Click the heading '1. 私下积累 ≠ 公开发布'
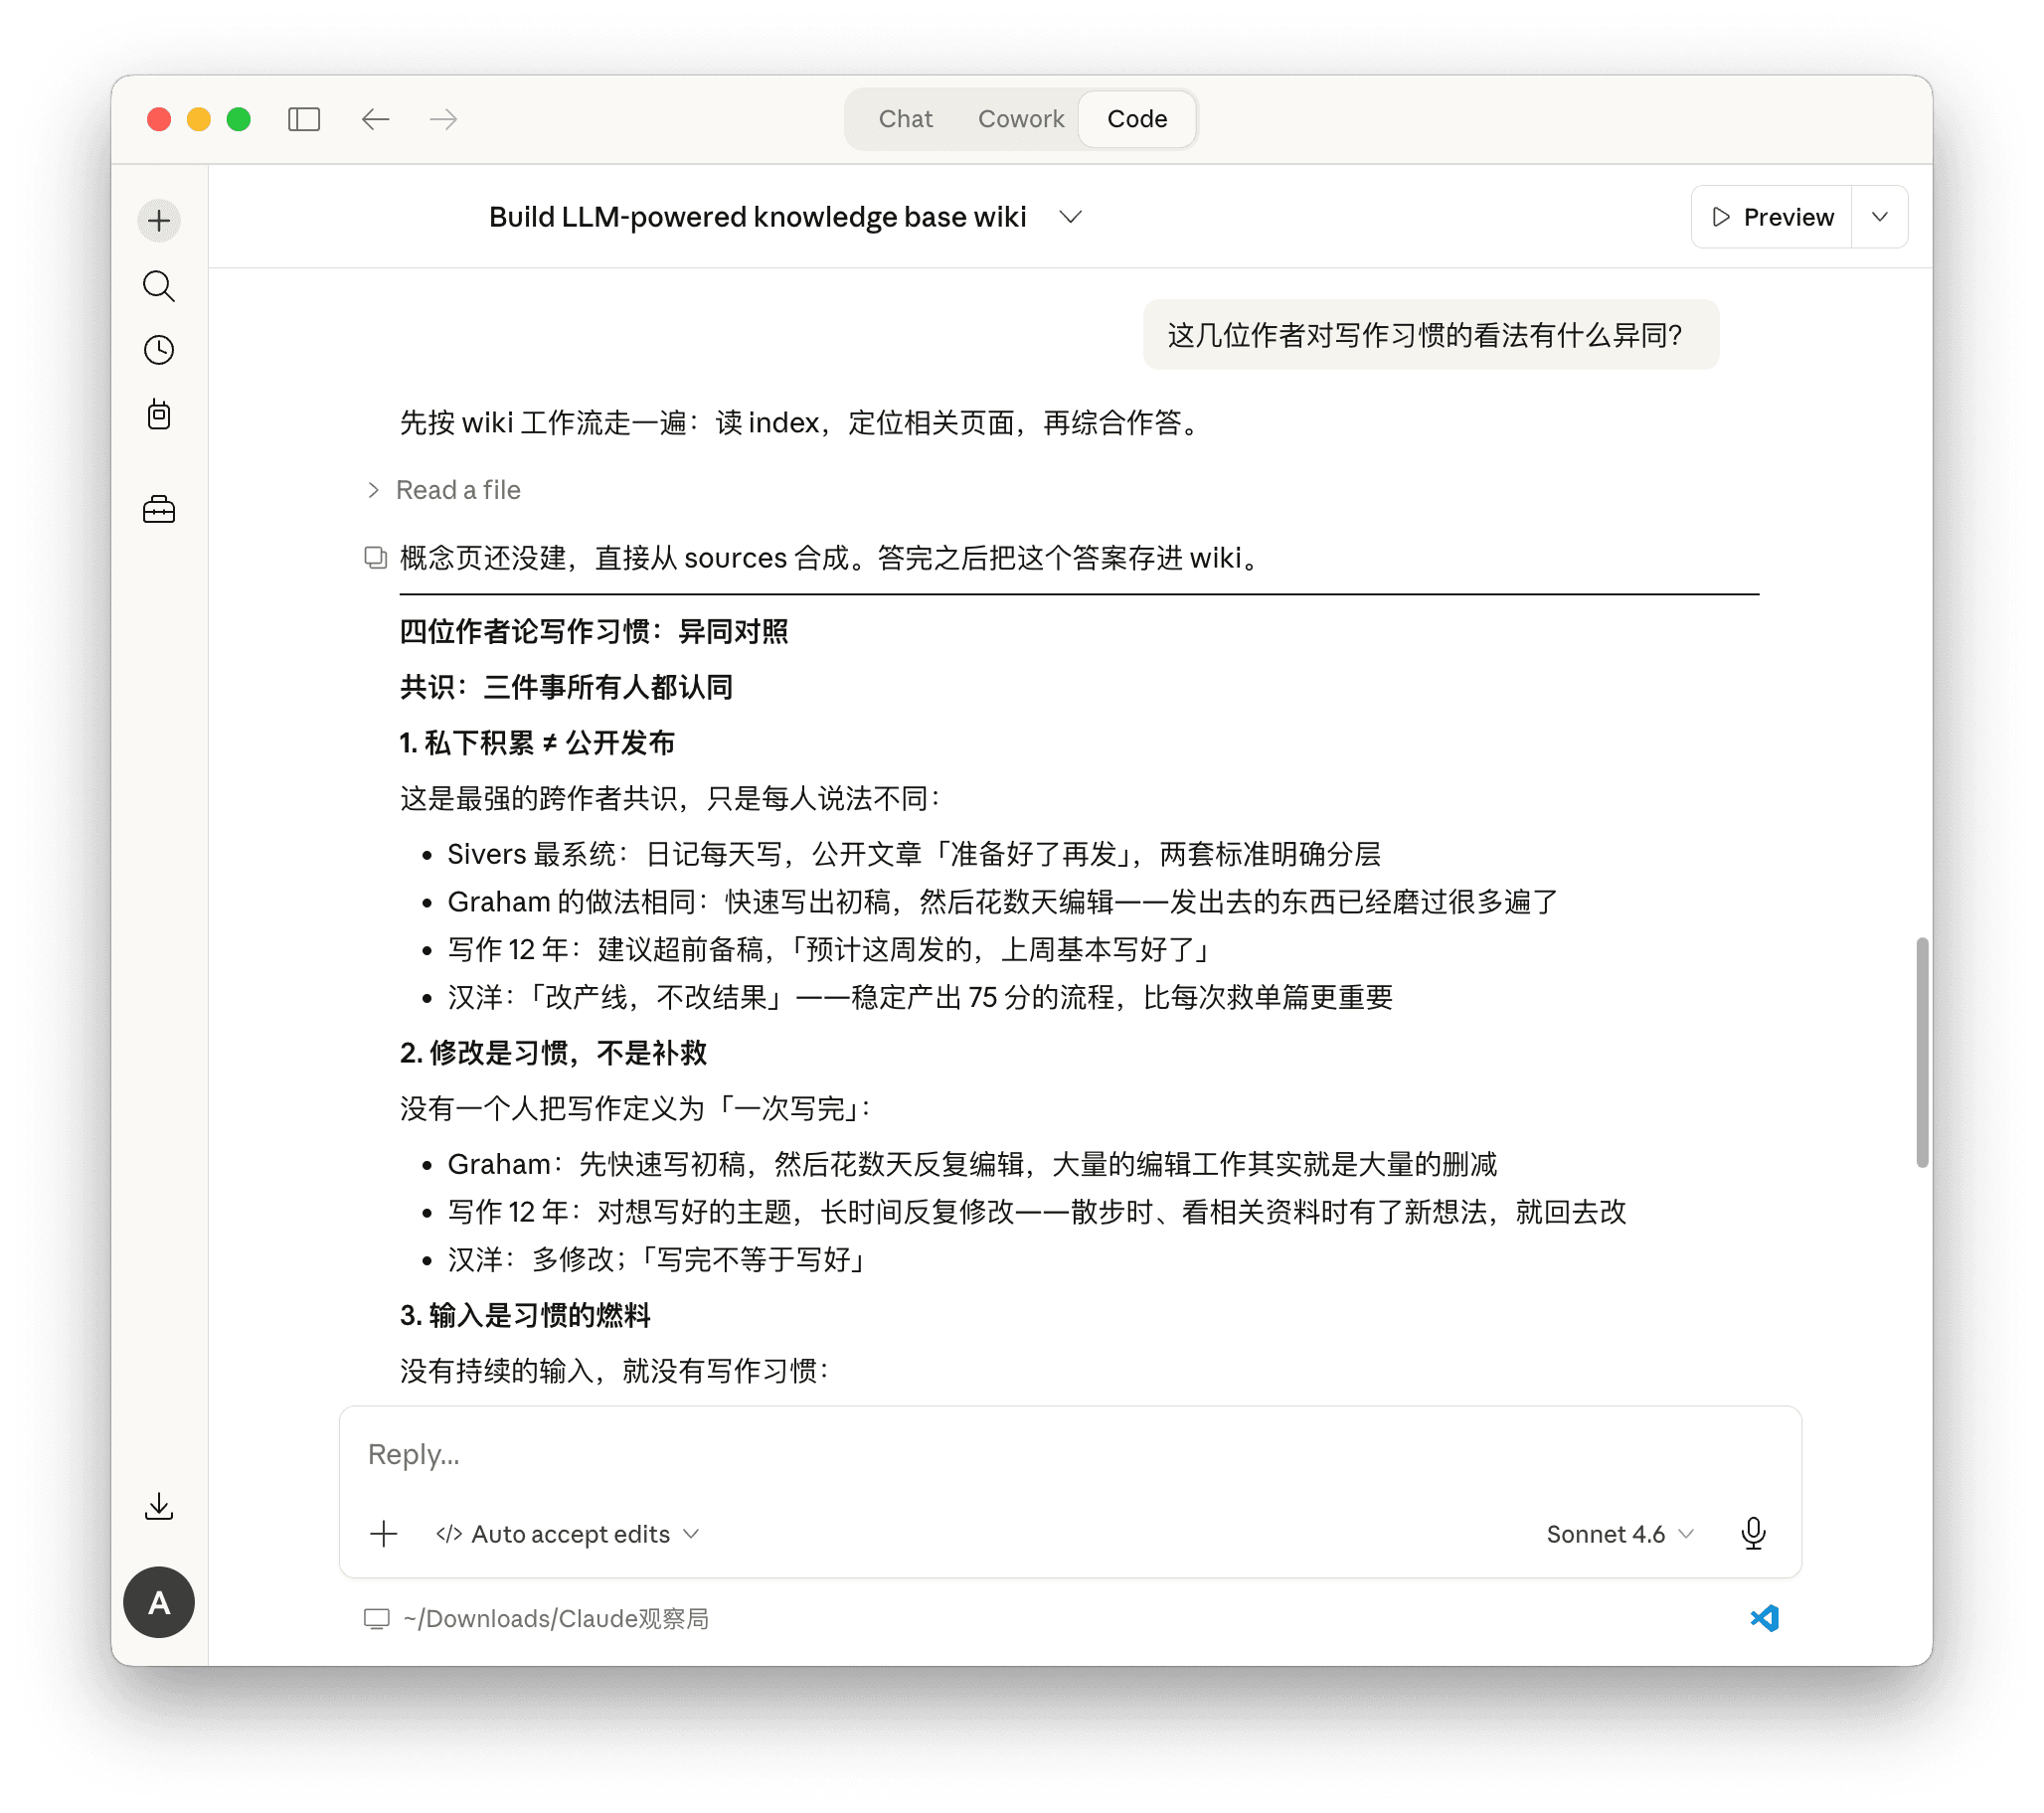 click(x=537, y=742)
